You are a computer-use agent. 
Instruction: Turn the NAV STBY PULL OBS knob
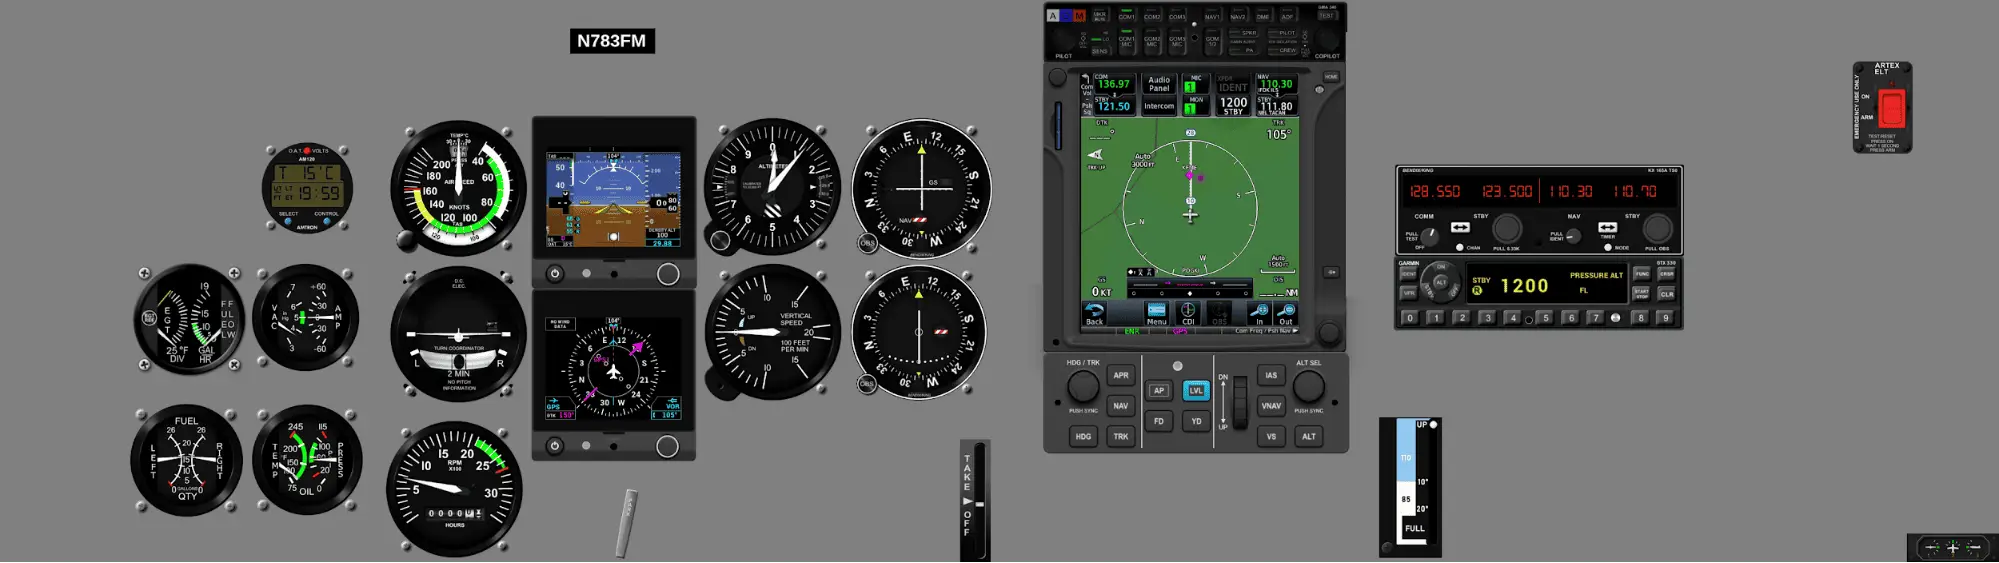point(1657,228)
